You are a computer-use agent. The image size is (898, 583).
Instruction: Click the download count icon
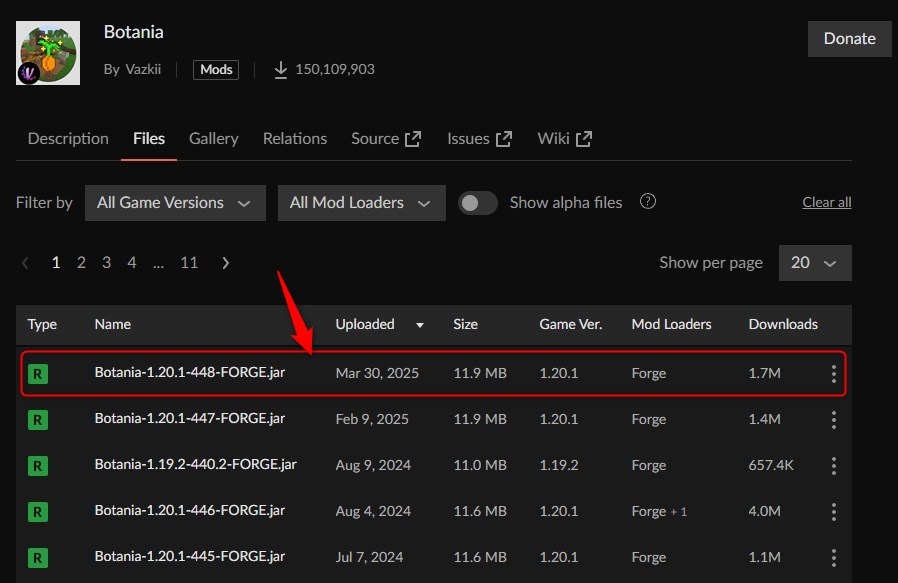pyautogui.click(x=281, y=70)
